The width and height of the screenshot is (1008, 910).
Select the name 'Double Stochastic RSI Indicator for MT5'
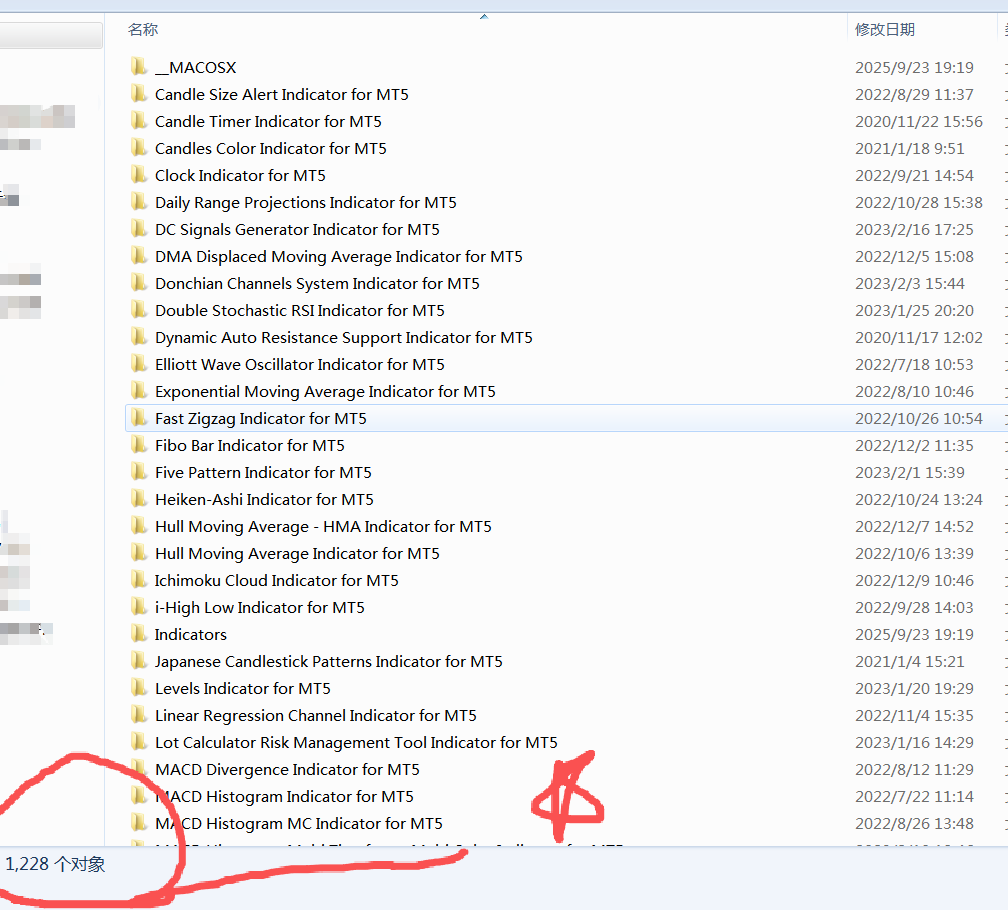tap(300, 310)
